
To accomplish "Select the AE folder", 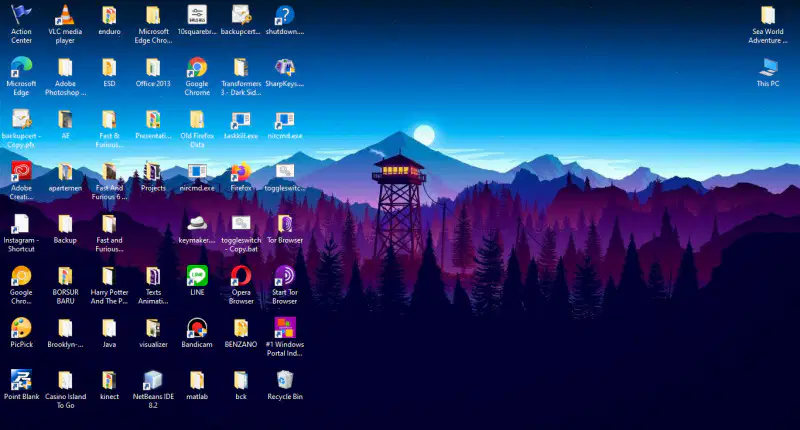I will [x=65, y=120].
